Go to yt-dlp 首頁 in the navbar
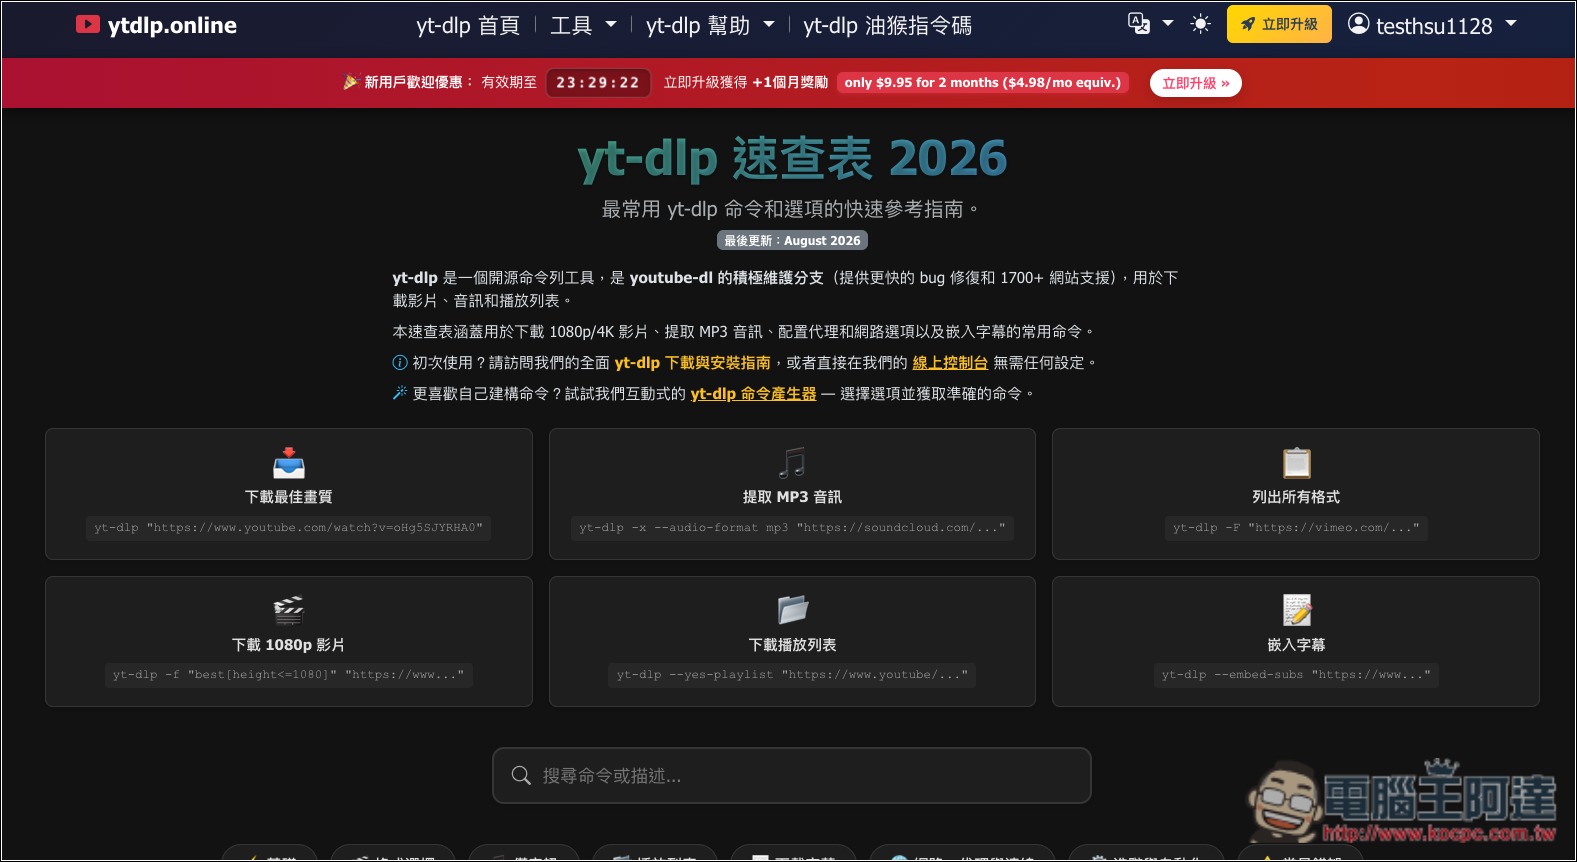Screen dimensions: 1577x862 (x=468, y=25)
